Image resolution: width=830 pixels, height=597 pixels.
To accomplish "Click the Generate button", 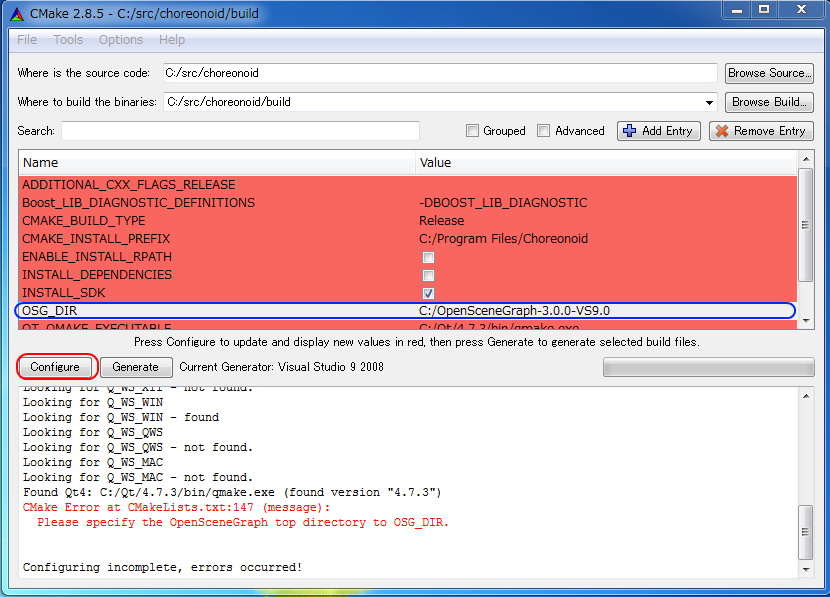I will pyautogui.click(x=135, y=367).
